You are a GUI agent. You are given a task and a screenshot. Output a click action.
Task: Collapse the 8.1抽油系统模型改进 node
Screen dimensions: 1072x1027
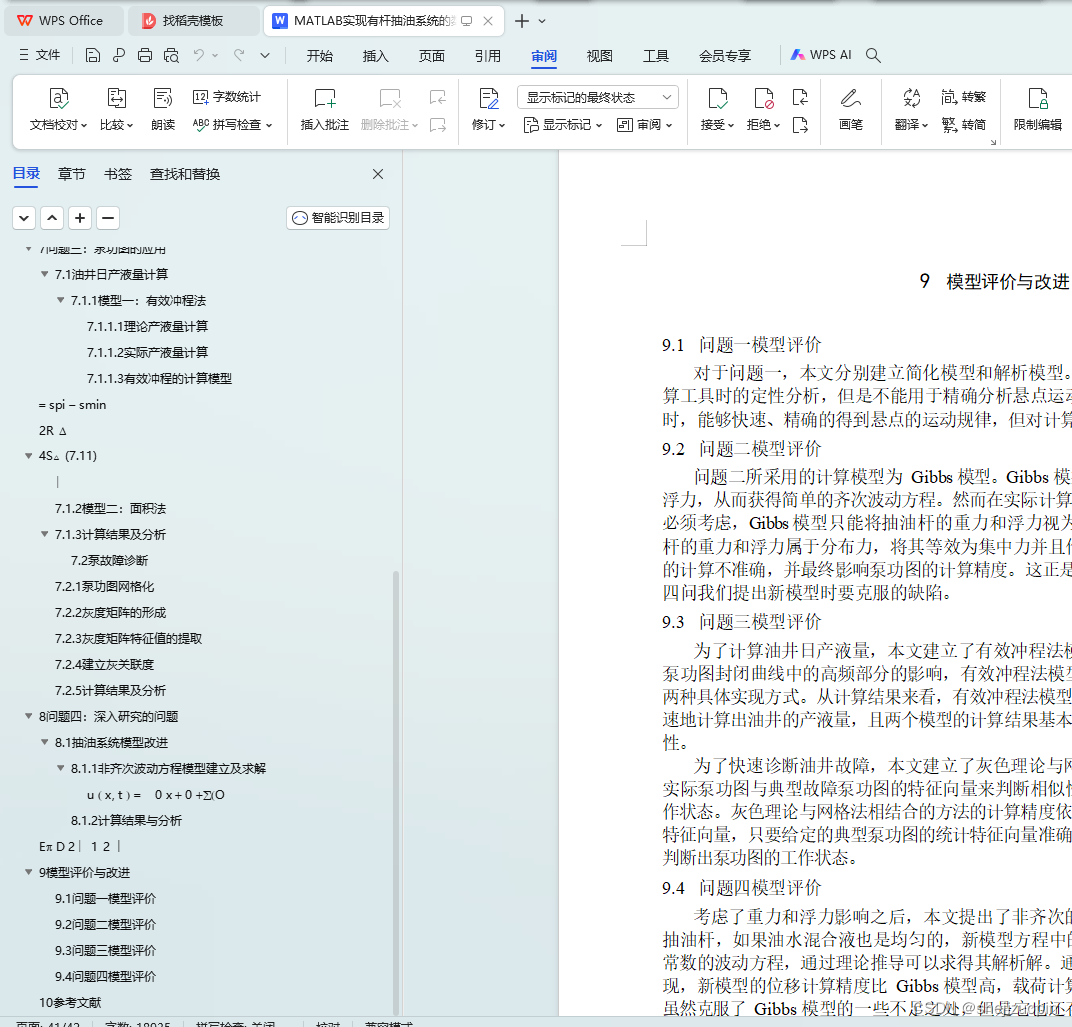click(44, 742)
